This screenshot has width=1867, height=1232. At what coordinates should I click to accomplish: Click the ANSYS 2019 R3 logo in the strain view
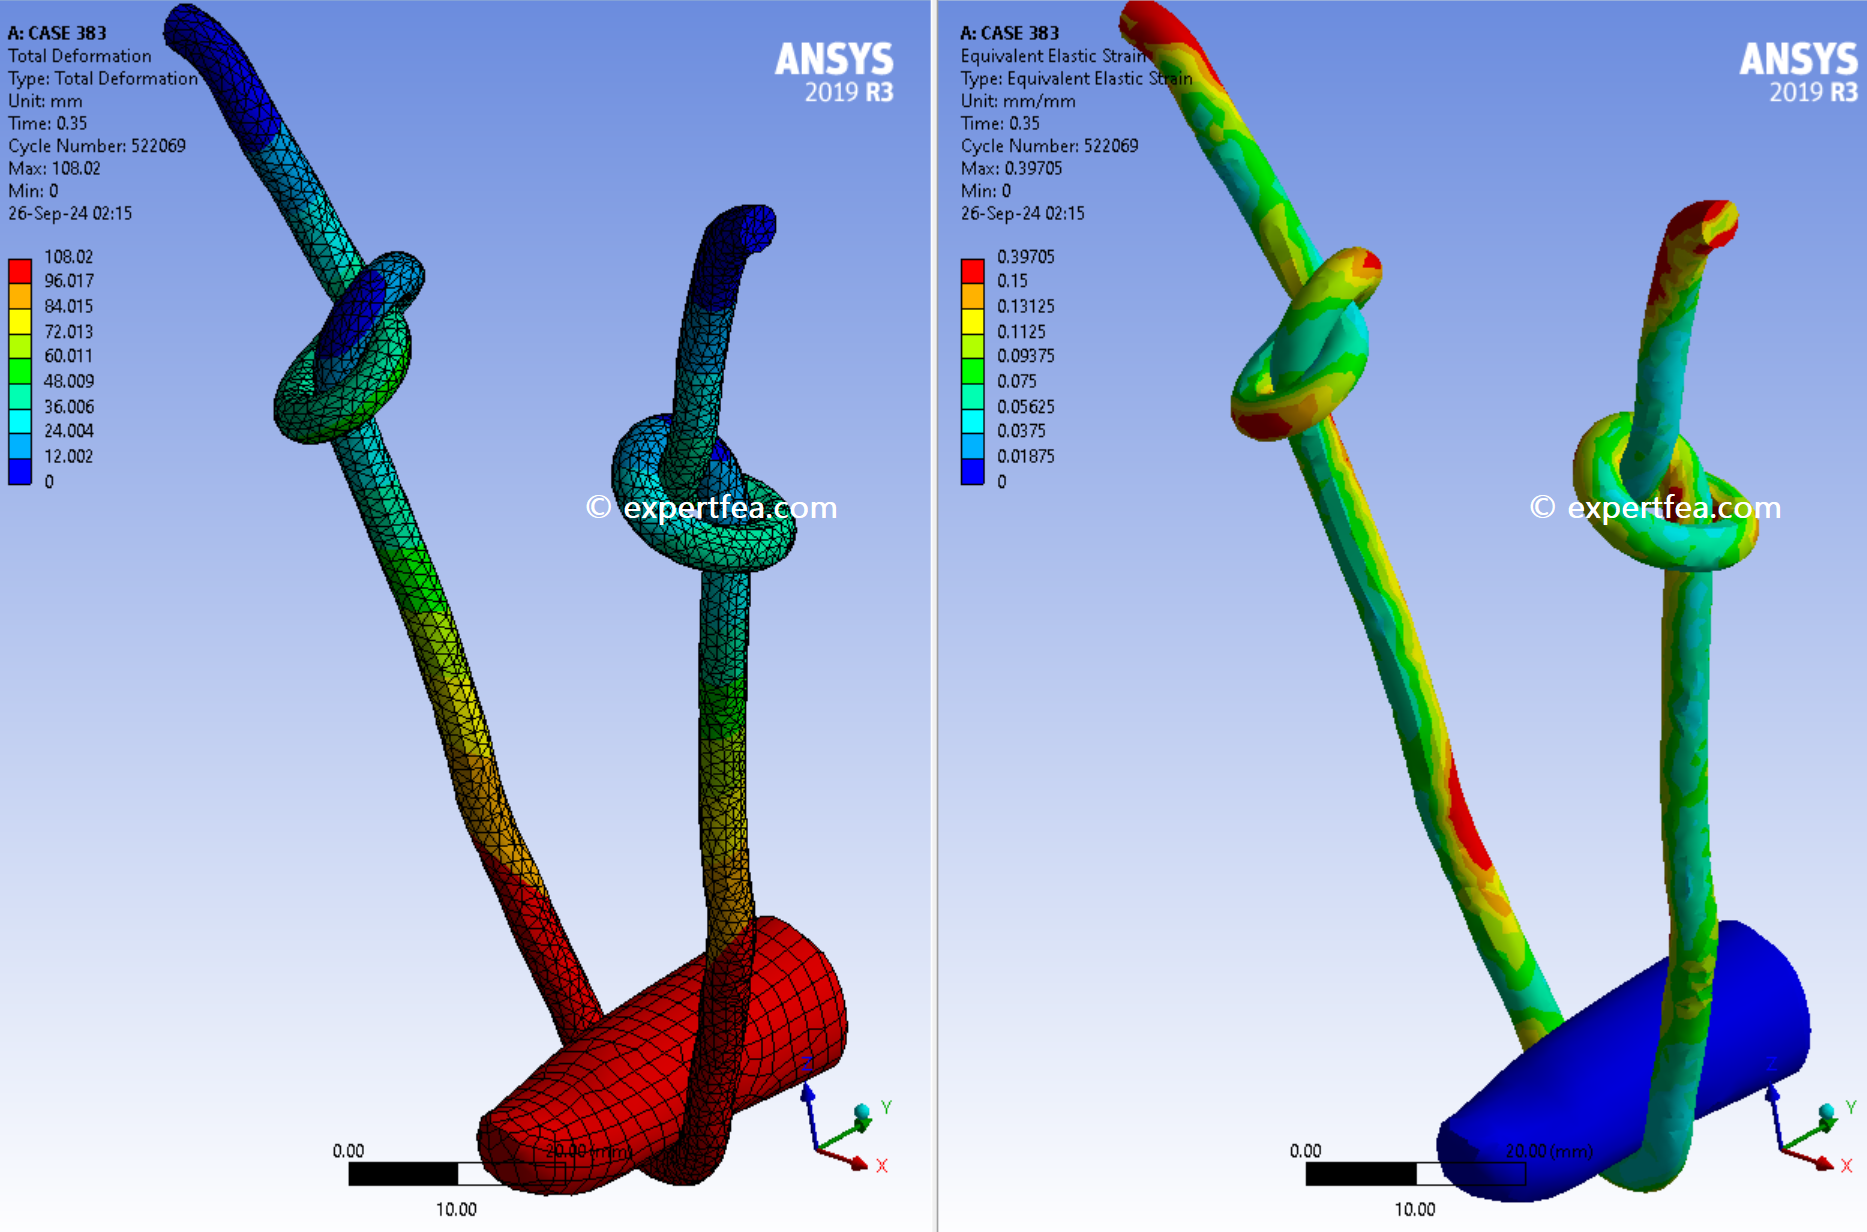pyautogui.click(x=1798, y=72)
